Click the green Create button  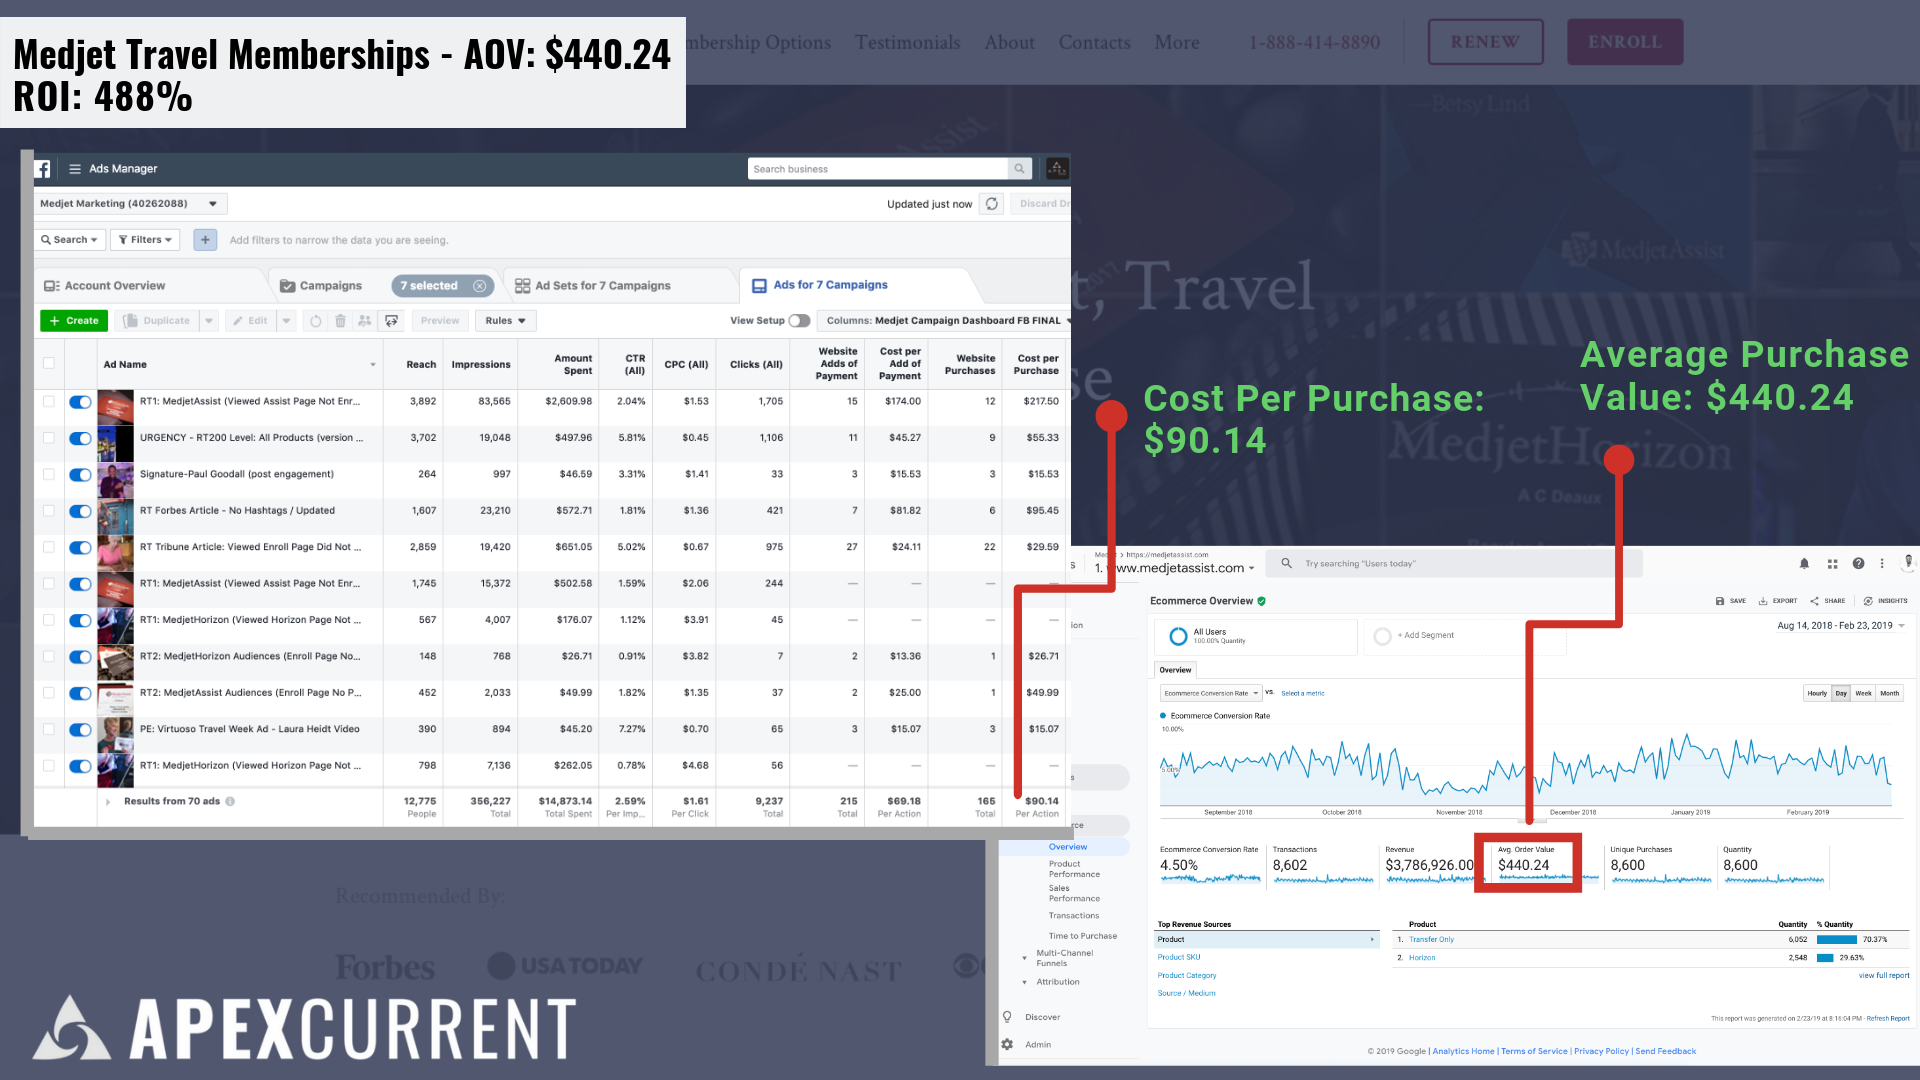[74, 321]
